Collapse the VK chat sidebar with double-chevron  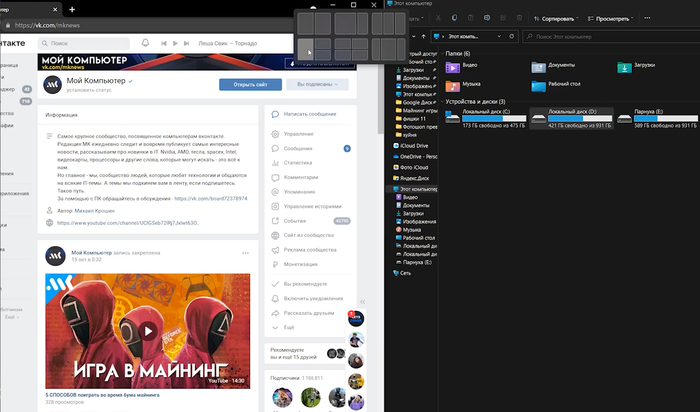pyautogui.click(x=362, y=302)
